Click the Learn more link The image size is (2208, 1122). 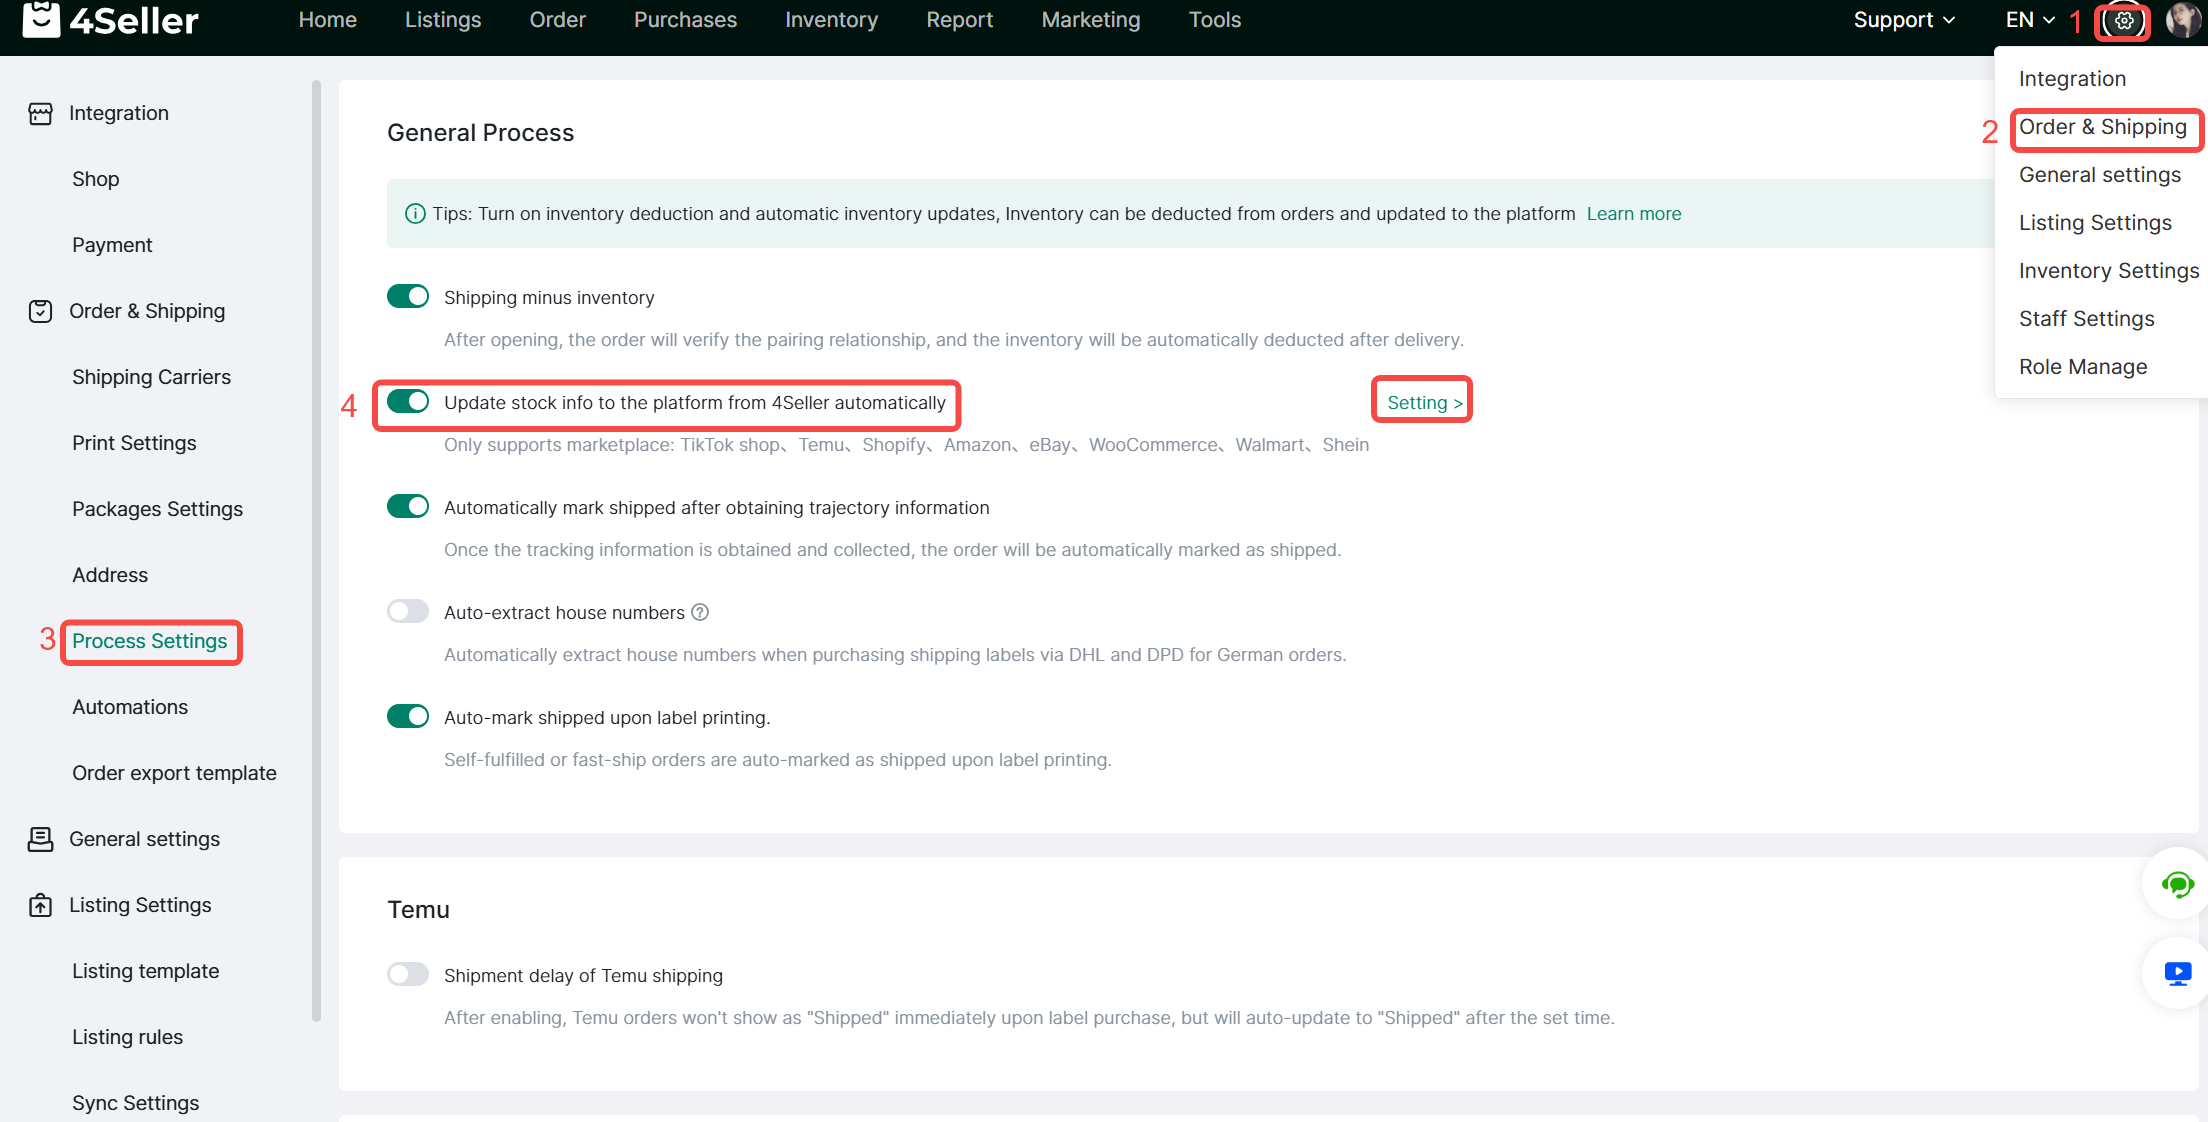1633,213
